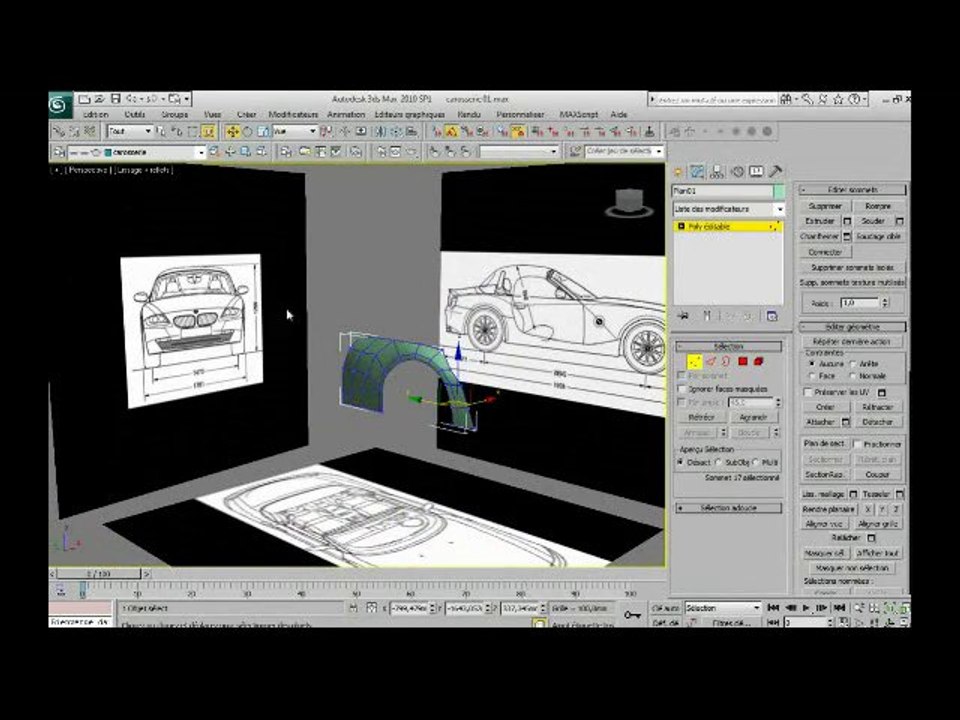960x720 pixels.
Task: Go to the start frame
Action: pos(773,607)
